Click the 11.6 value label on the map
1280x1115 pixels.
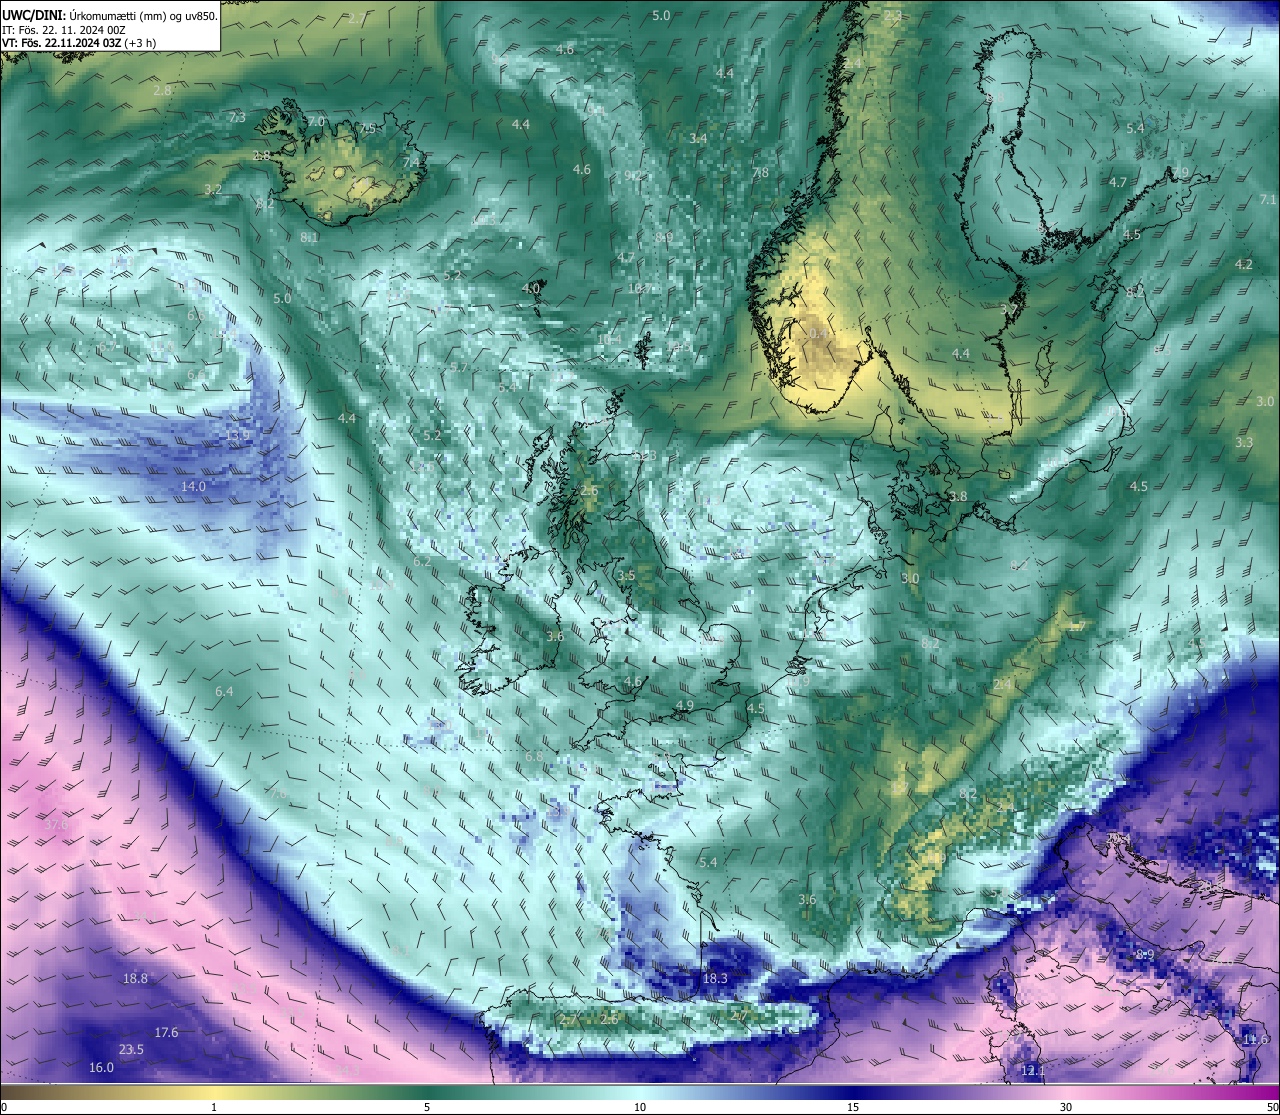tap(1256, 1040)
